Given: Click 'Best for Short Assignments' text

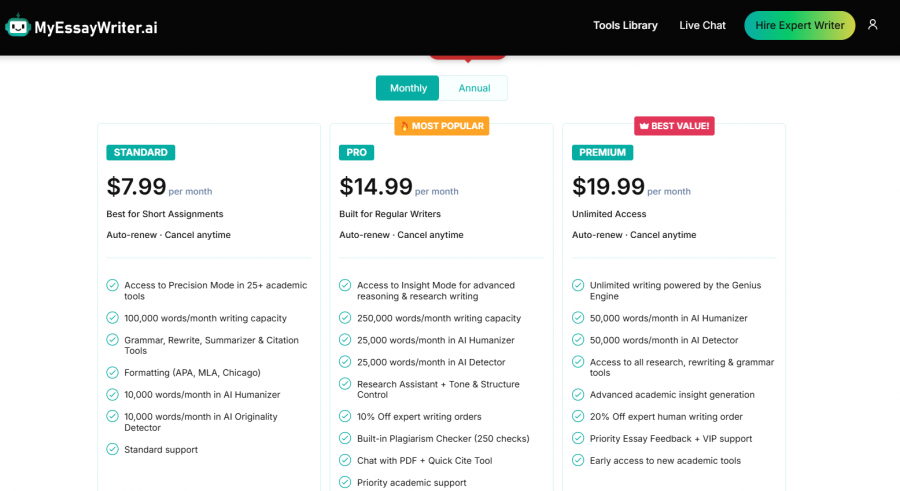Looking at the screenshot, I should pos(165,214).
